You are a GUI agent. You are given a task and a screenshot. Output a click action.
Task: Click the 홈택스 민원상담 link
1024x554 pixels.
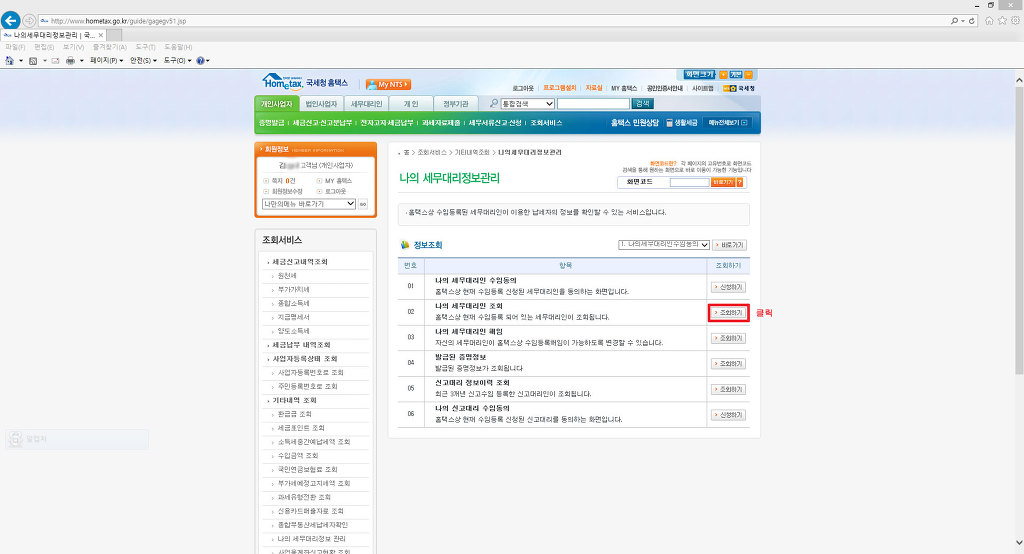pyautogui.click(x=635, y=123)
